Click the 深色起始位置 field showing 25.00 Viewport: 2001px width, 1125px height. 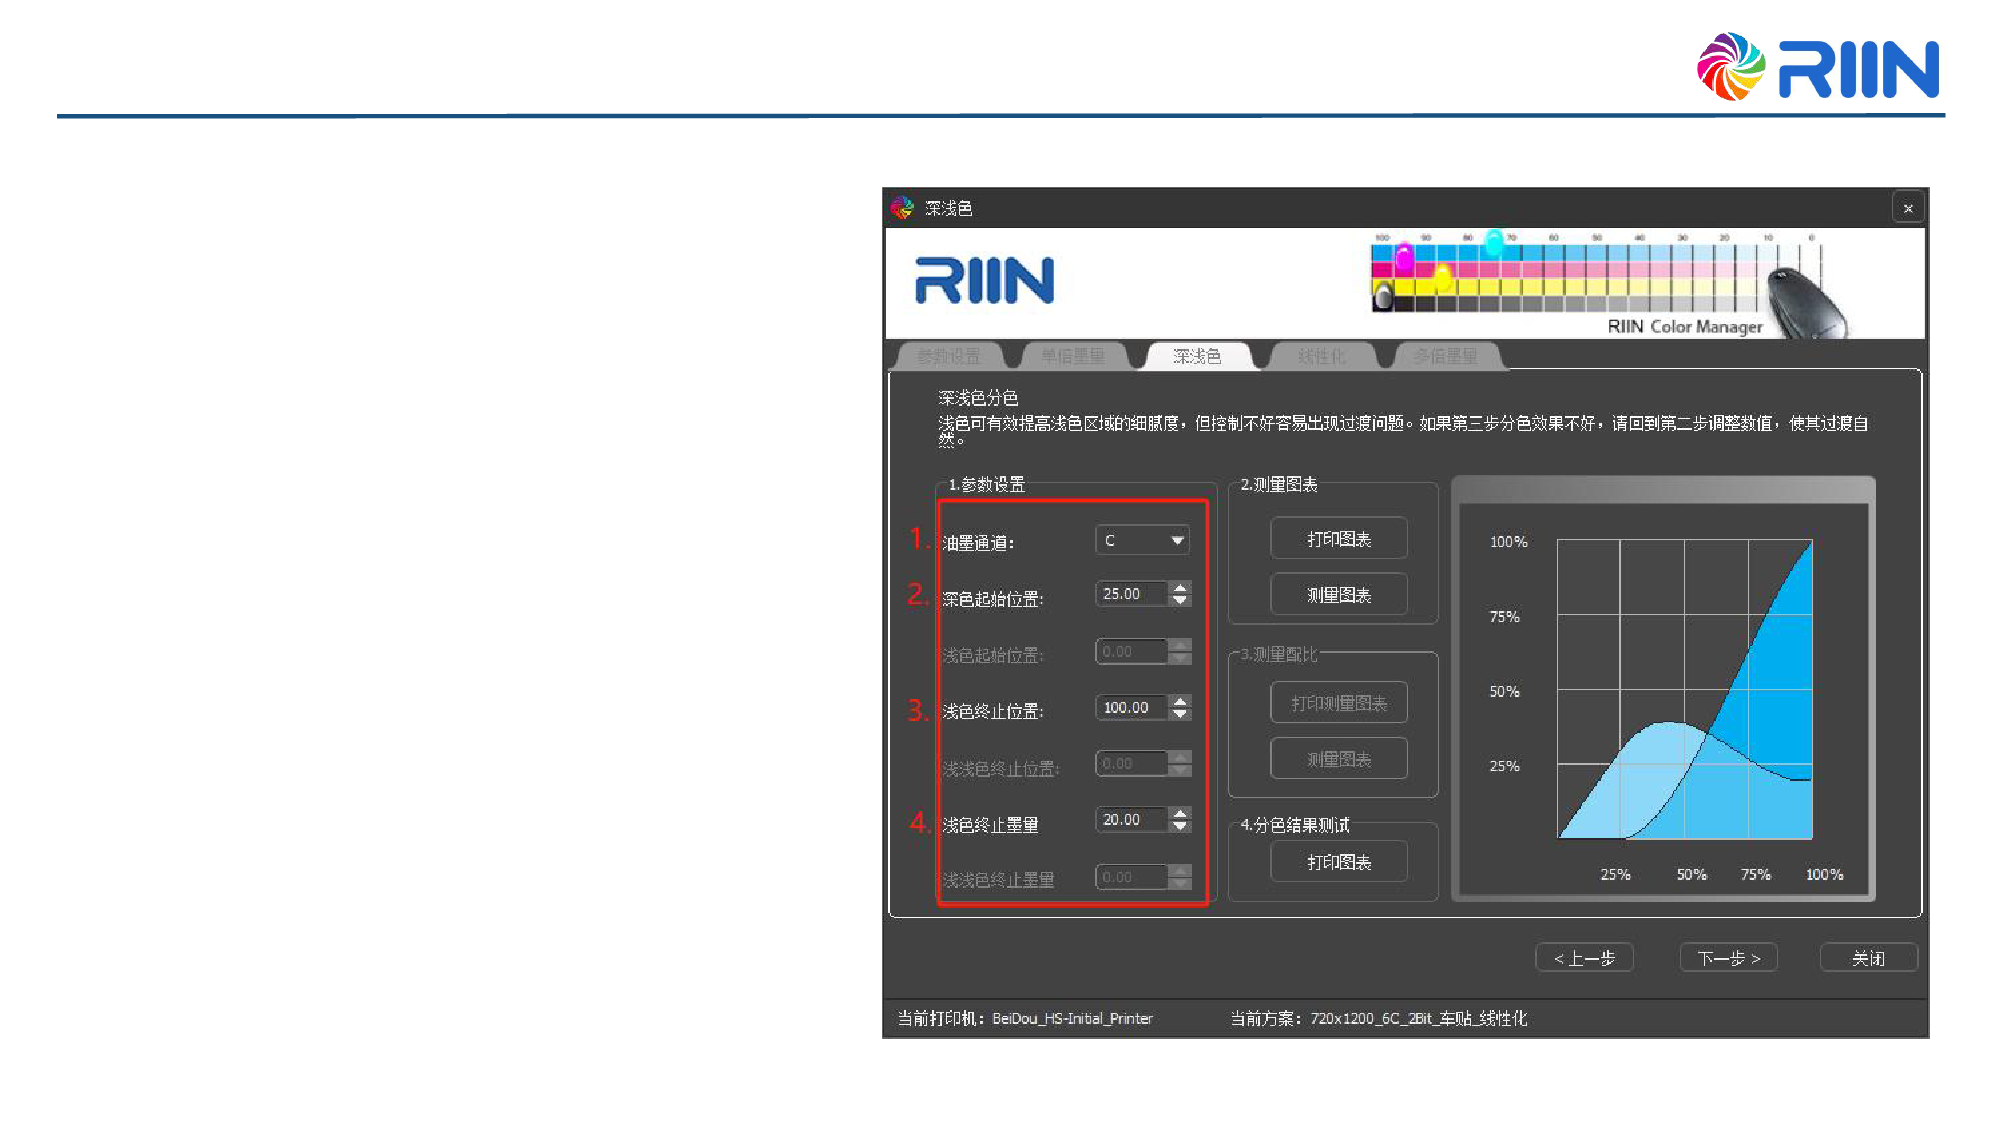pos(1130,594)
